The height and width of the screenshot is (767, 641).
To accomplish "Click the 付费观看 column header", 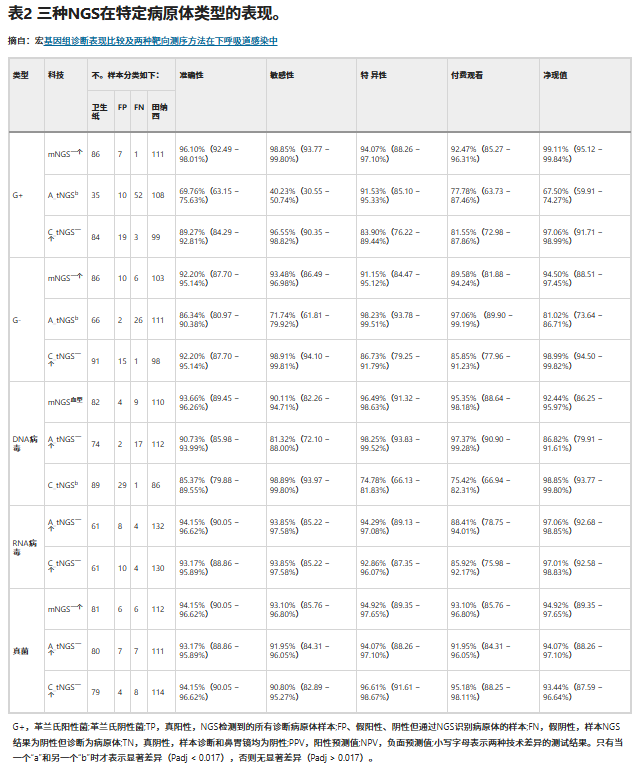I will [x=469, y=76].
